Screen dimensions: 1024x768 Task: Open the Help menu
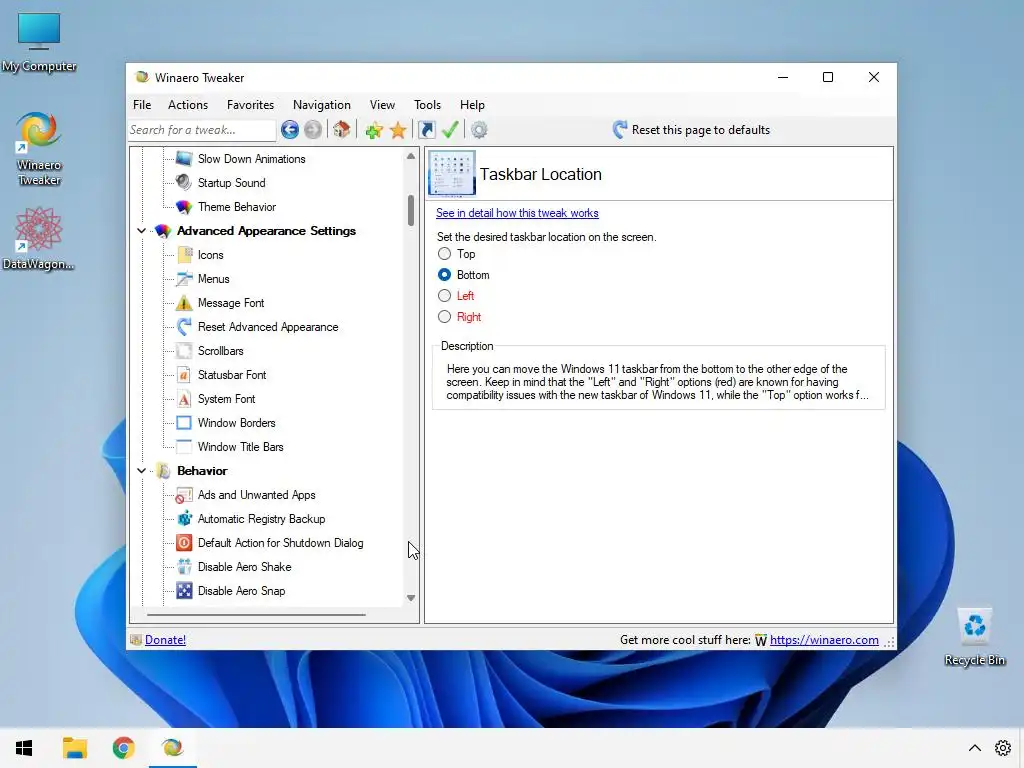[472, 104]
